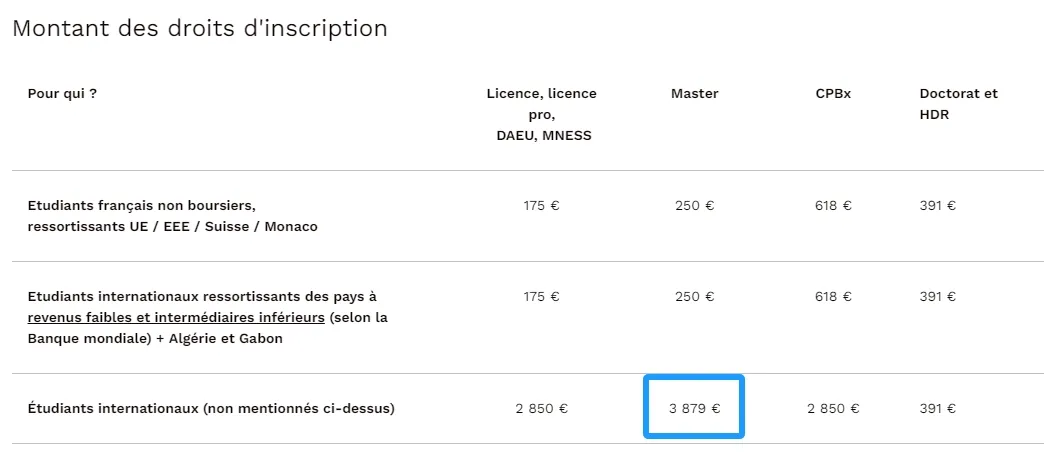Screen dimensions: 1054x453
Task: Click 175 € fee for low-income countries row
Action: tap(542, 296)
